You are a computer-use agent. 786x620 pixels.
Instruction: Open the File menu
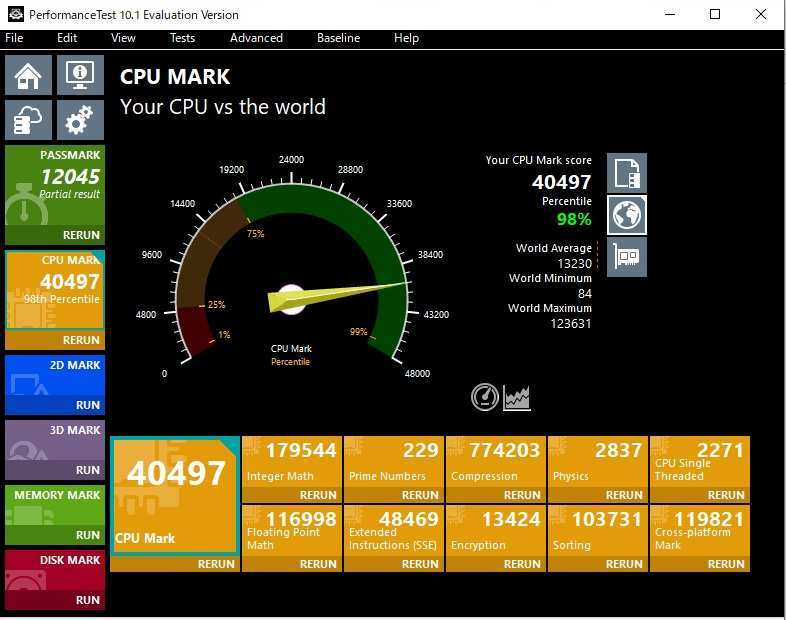click(x=14, y=38)
